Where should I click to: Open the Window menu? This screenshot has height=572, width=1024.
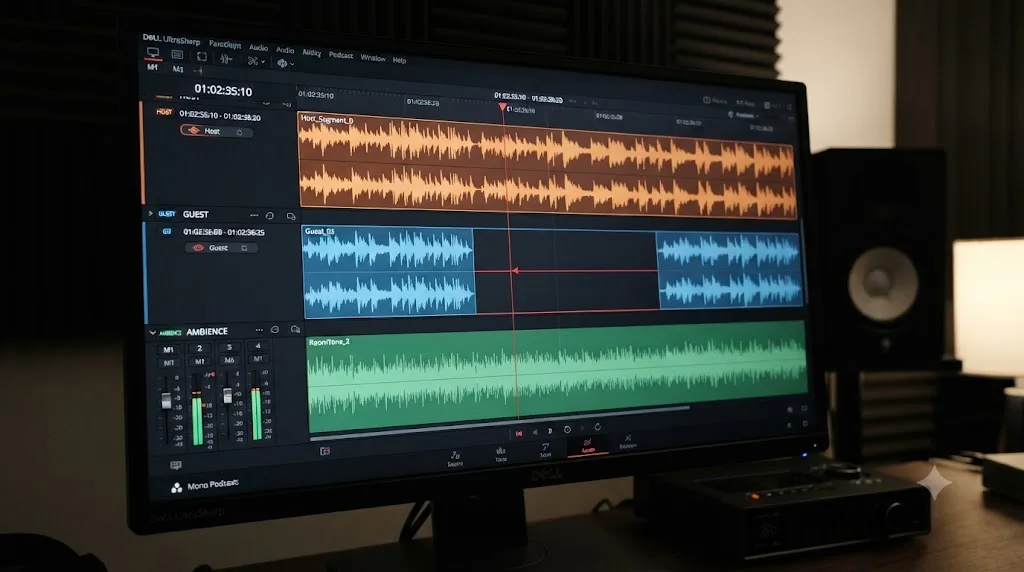[373, 58]
